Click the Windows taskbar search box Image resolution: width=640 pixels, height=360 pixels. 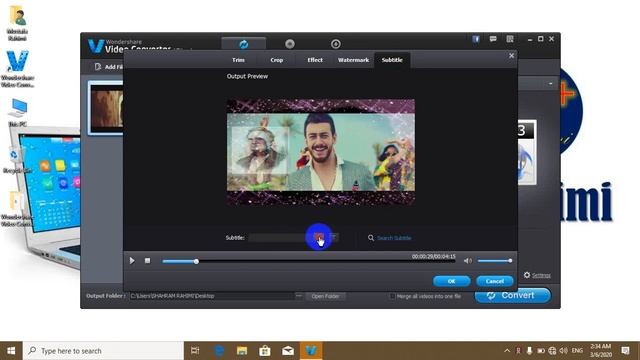(103, 351)
